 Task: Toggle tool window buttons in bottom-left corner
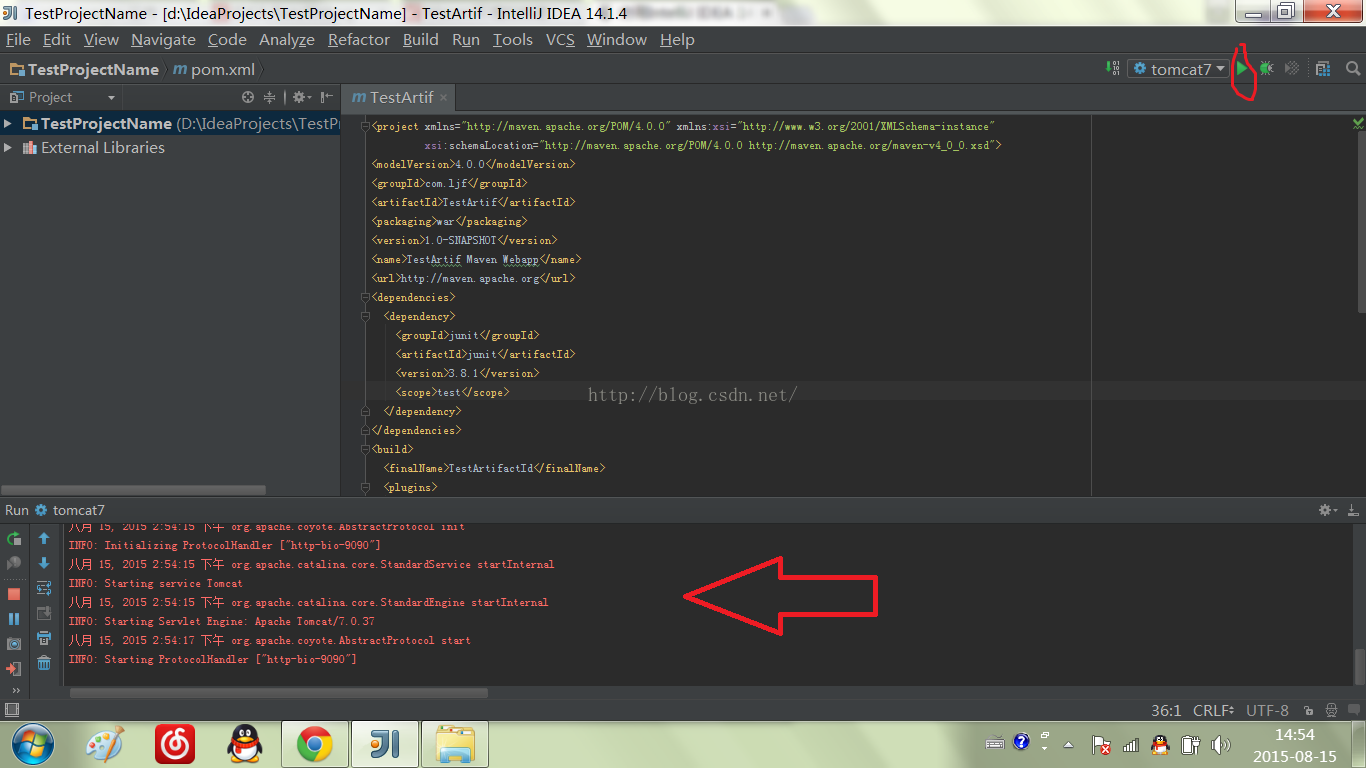pyautogui.click(x=11, y=710)
